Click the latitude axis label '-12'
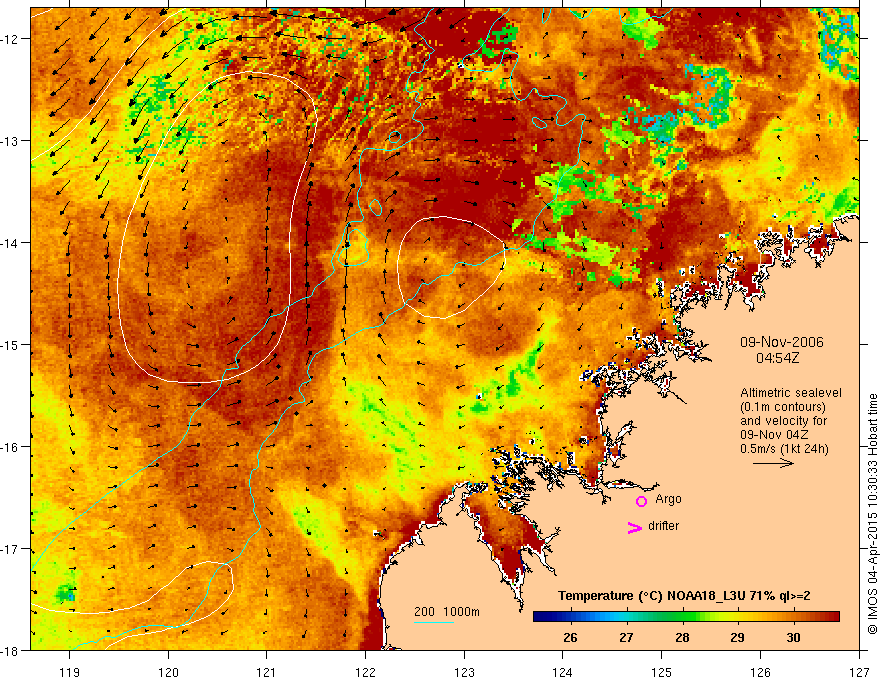 [11, 39]
